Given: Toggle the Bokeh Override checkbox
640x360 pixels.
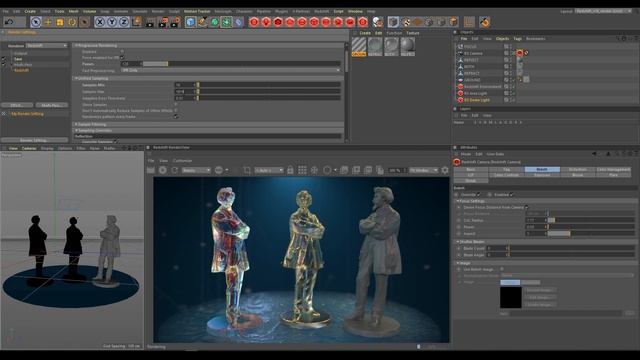Looking at the screenshot, I should 479,195.
